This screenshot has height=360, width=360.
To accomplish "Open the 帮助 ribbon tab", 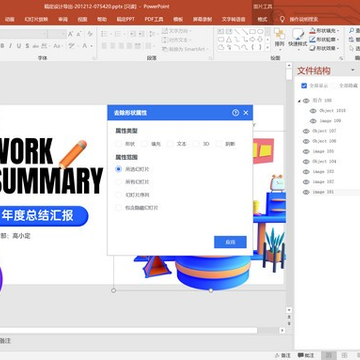I will [102, 19].
